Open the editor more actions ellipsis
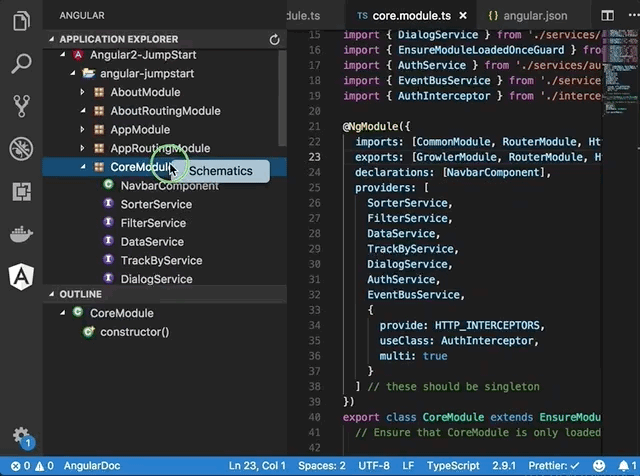Viewport: 640px width, 476px height. point(634,16)
